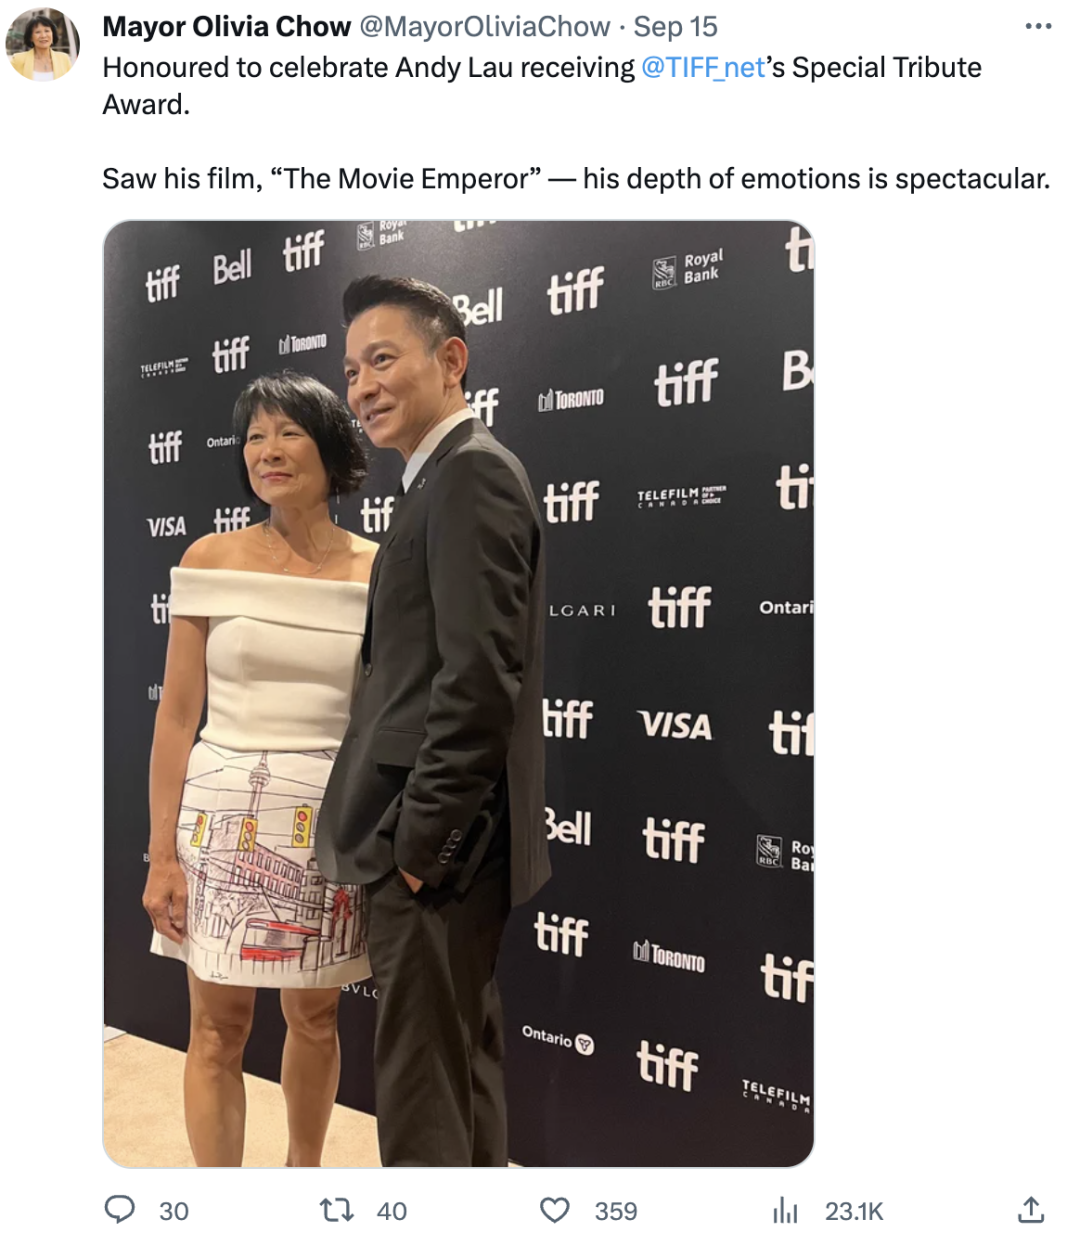This screenshot has width=1080, height=1245.
Task: Share the tweet using upload arrow icon
Action: [1031, 1210]
